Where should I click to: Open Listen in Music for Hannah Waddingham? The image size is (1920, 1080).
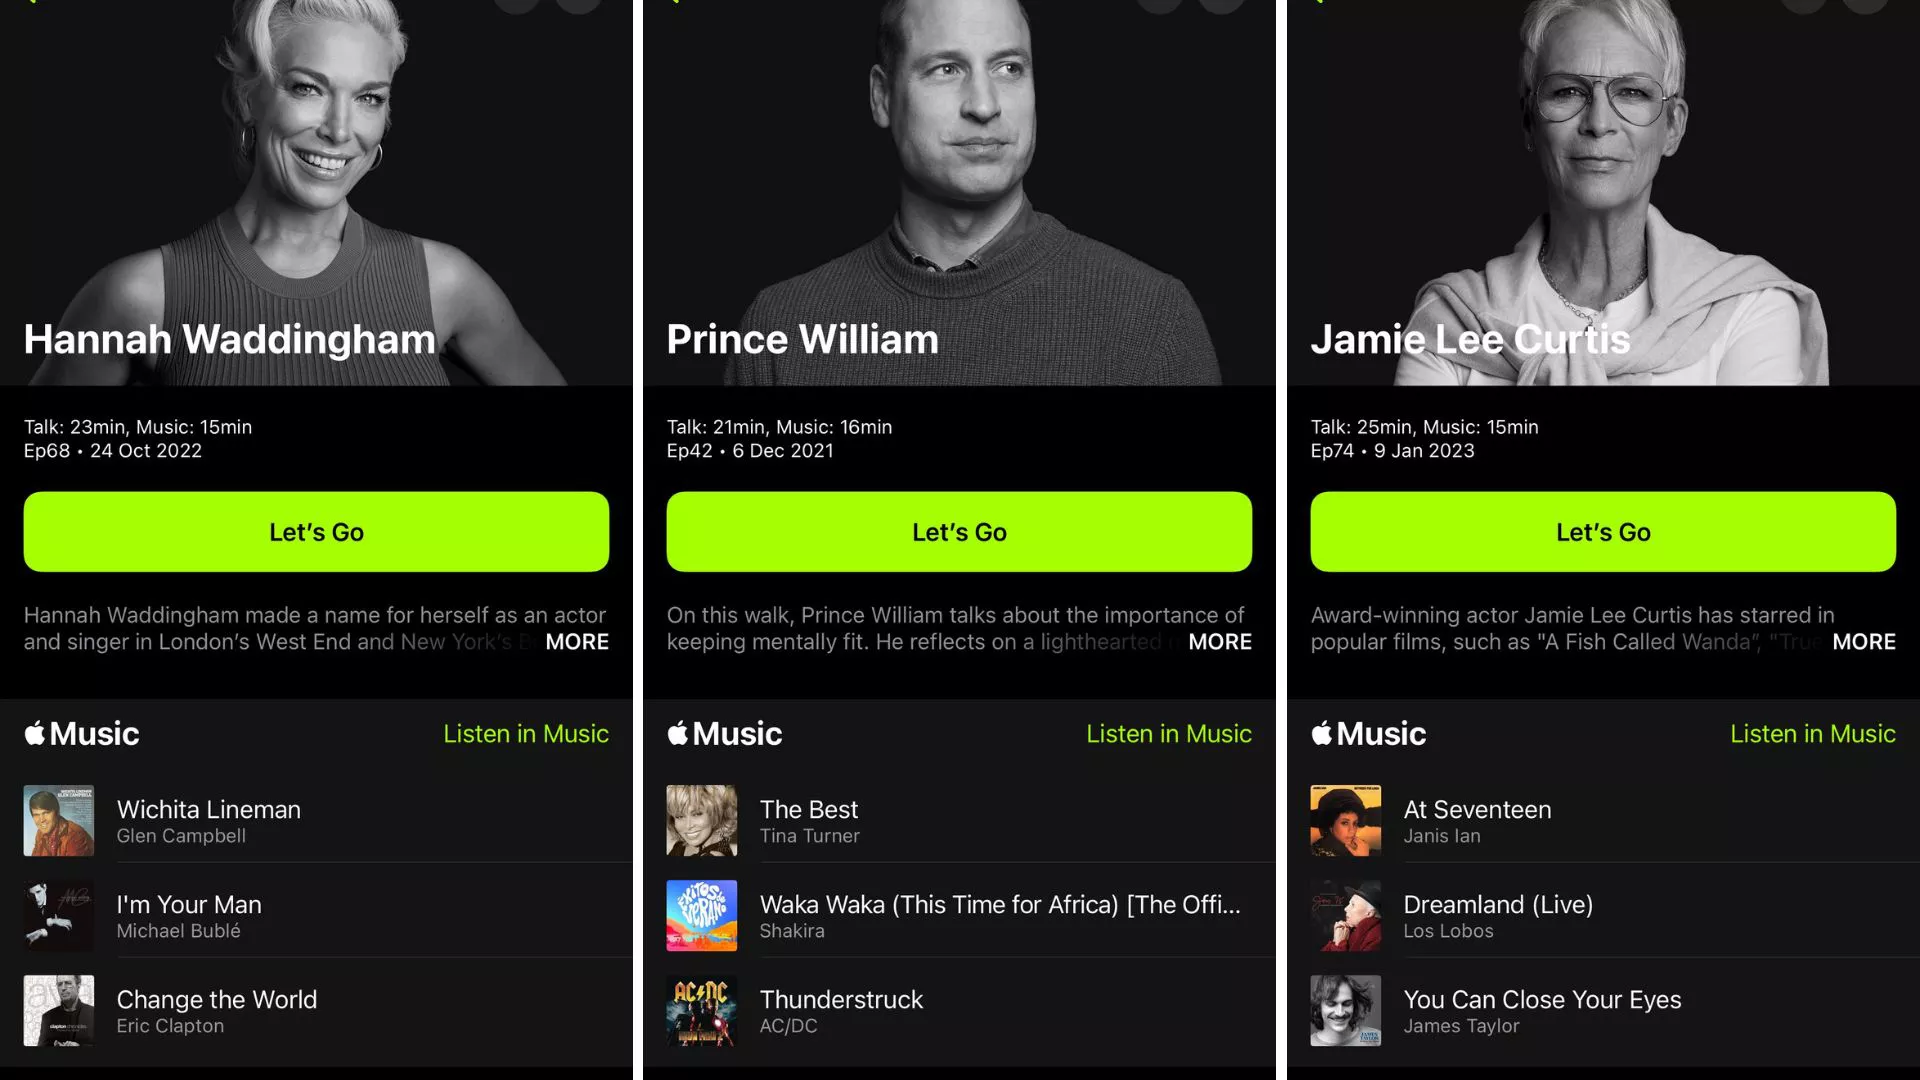[526, 733]
